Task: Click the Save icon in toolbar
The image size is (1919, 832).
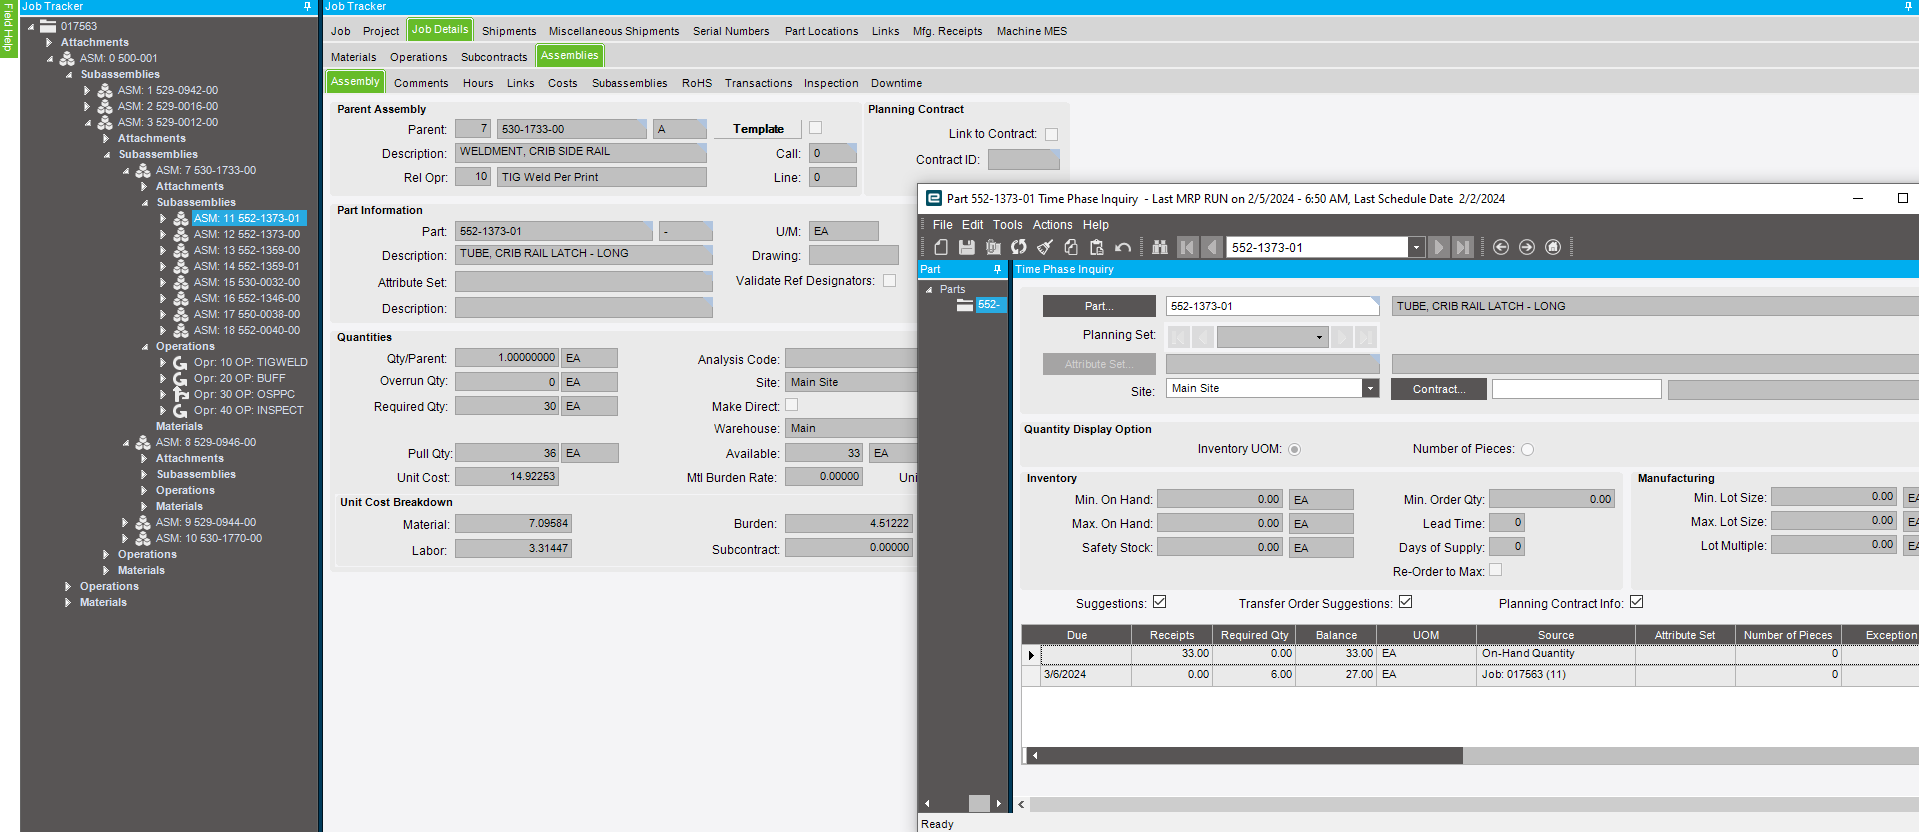Action: point(966,247)
